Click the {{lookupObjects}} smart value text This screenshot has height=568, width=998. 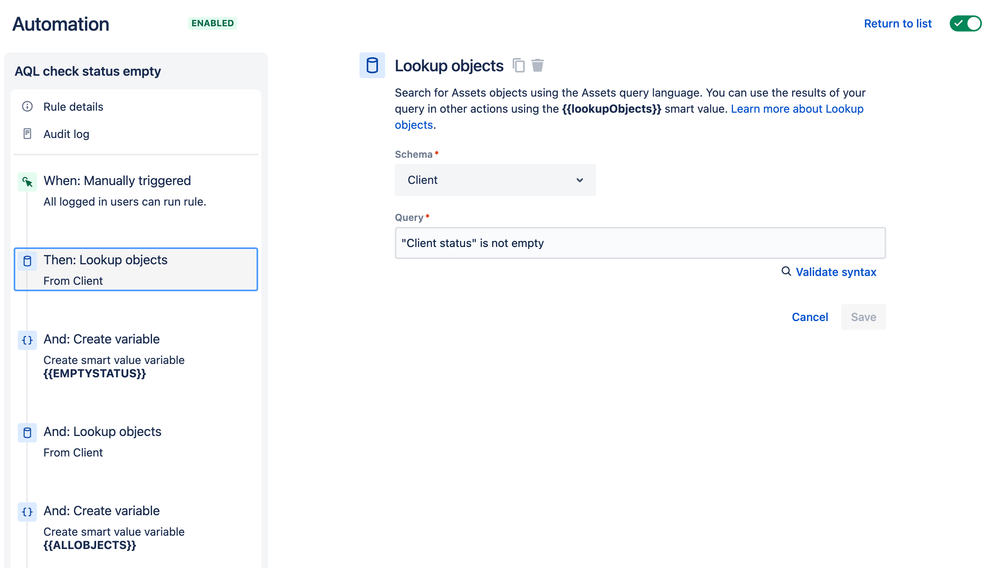(612, 109)
